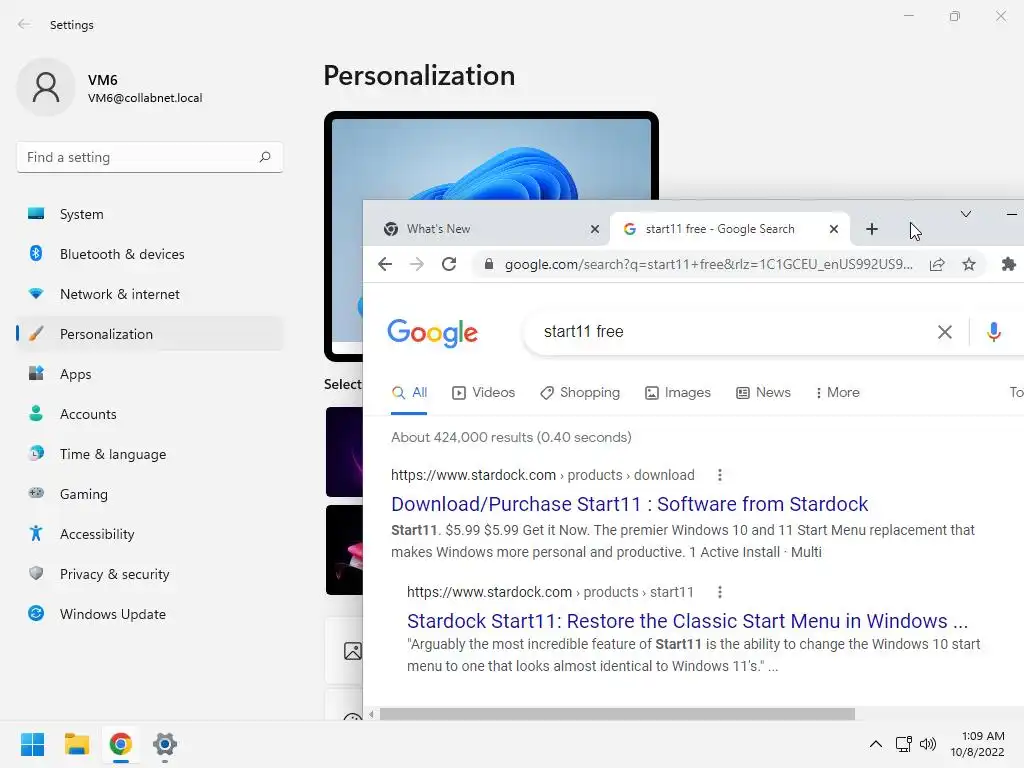Expand the More search filters
The image size is (1024, 768).
pos(837,392)
